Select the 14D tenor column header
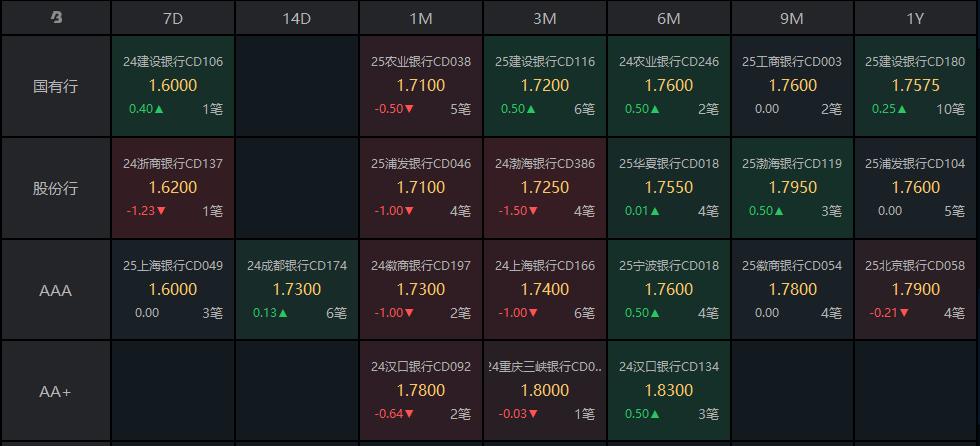 point(297,17)
